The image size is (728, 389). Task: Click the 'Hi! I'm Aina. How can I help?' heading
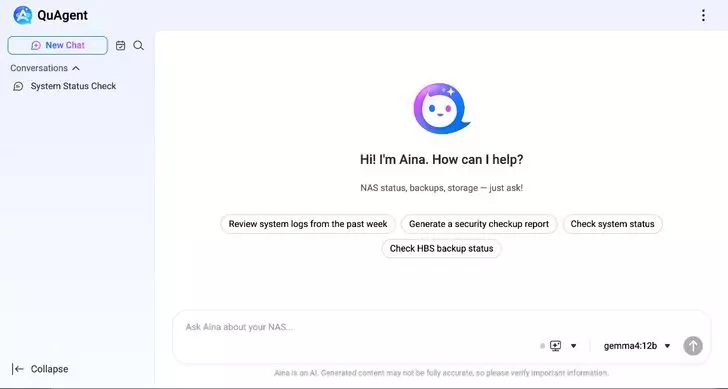442,160
